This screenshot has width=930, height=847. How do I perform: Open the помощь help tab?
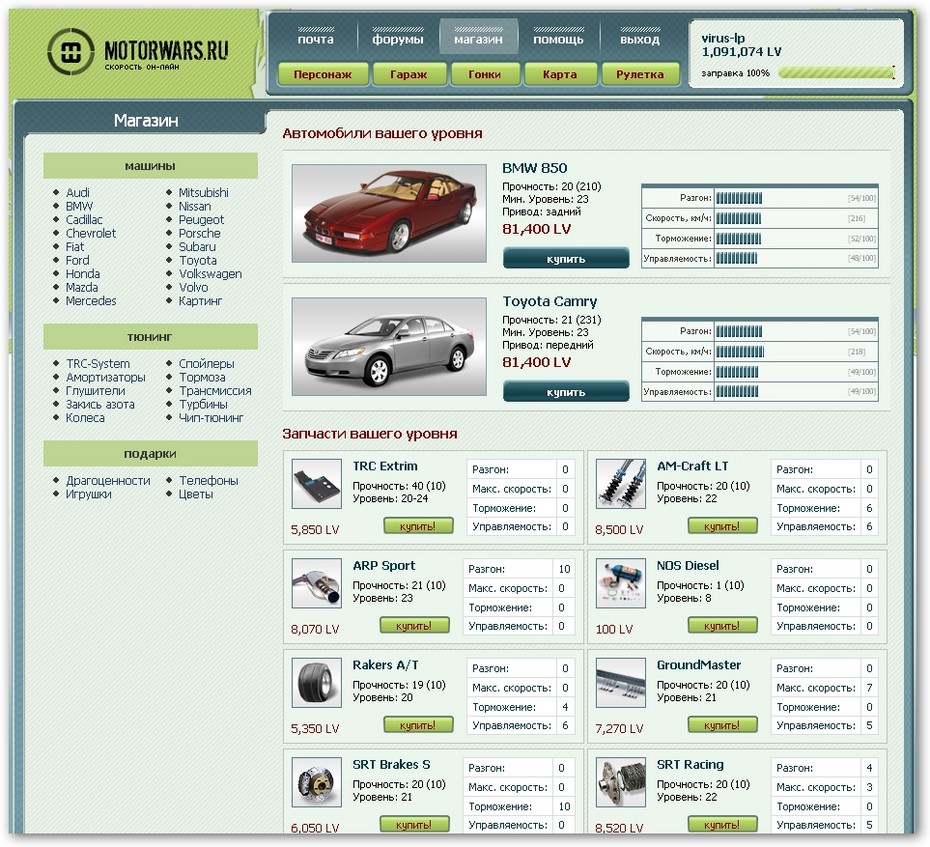(558, 37)
